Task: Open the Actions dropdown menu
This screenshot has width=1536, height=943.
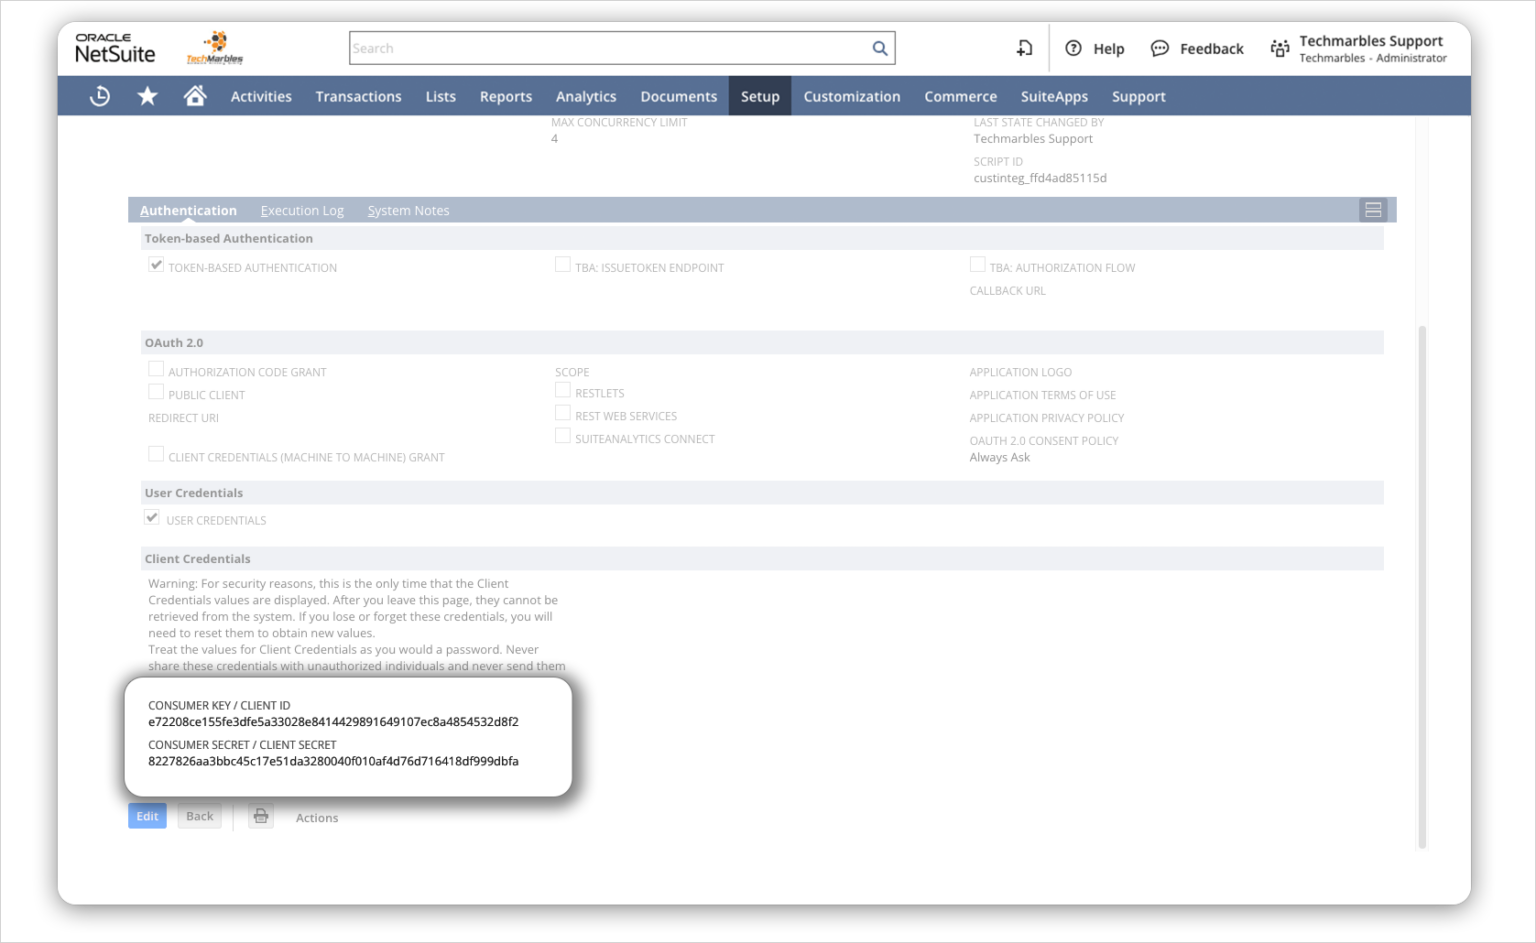Action: (x=317, y=817)
